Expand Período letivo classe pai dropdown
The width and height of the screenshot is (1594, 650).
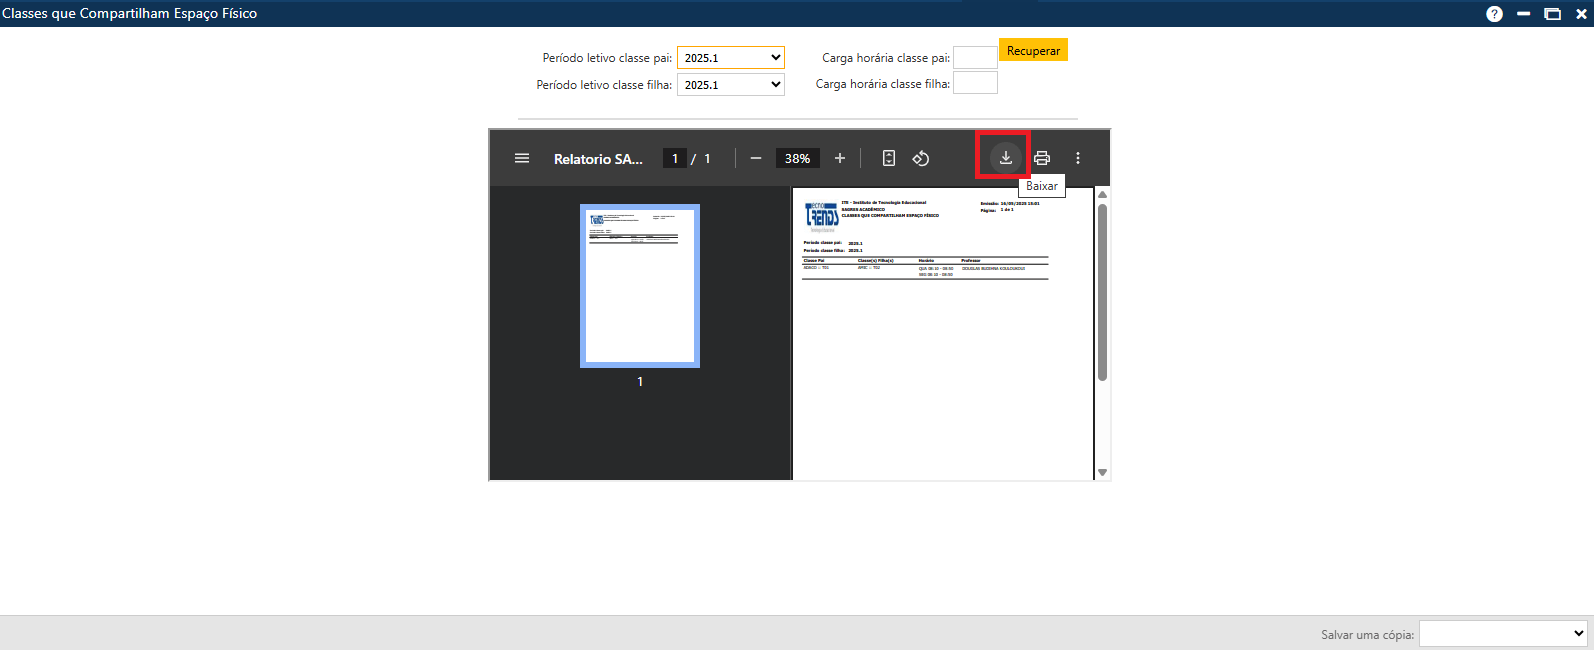[x=730, y=58]
